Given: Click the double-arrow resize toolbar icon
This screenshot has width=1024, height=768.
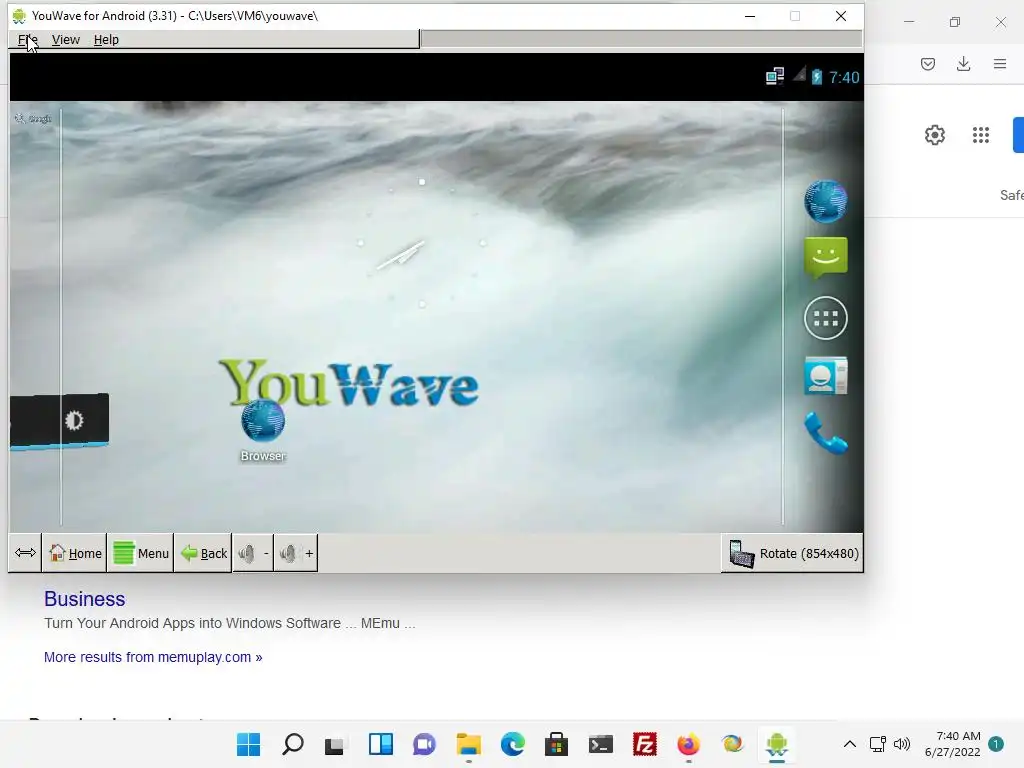Looking at the screenshot, I should pyautogui.click(x=25, y=553).
